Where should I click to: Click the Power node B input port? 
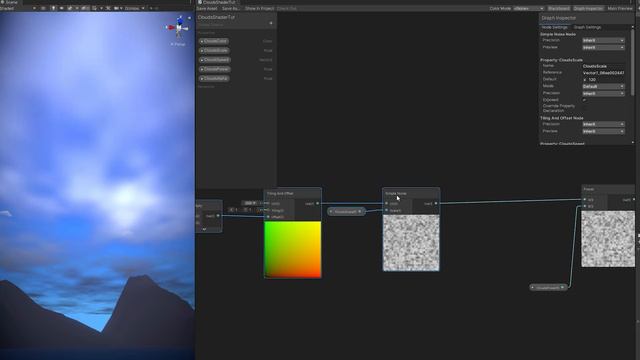585,206
